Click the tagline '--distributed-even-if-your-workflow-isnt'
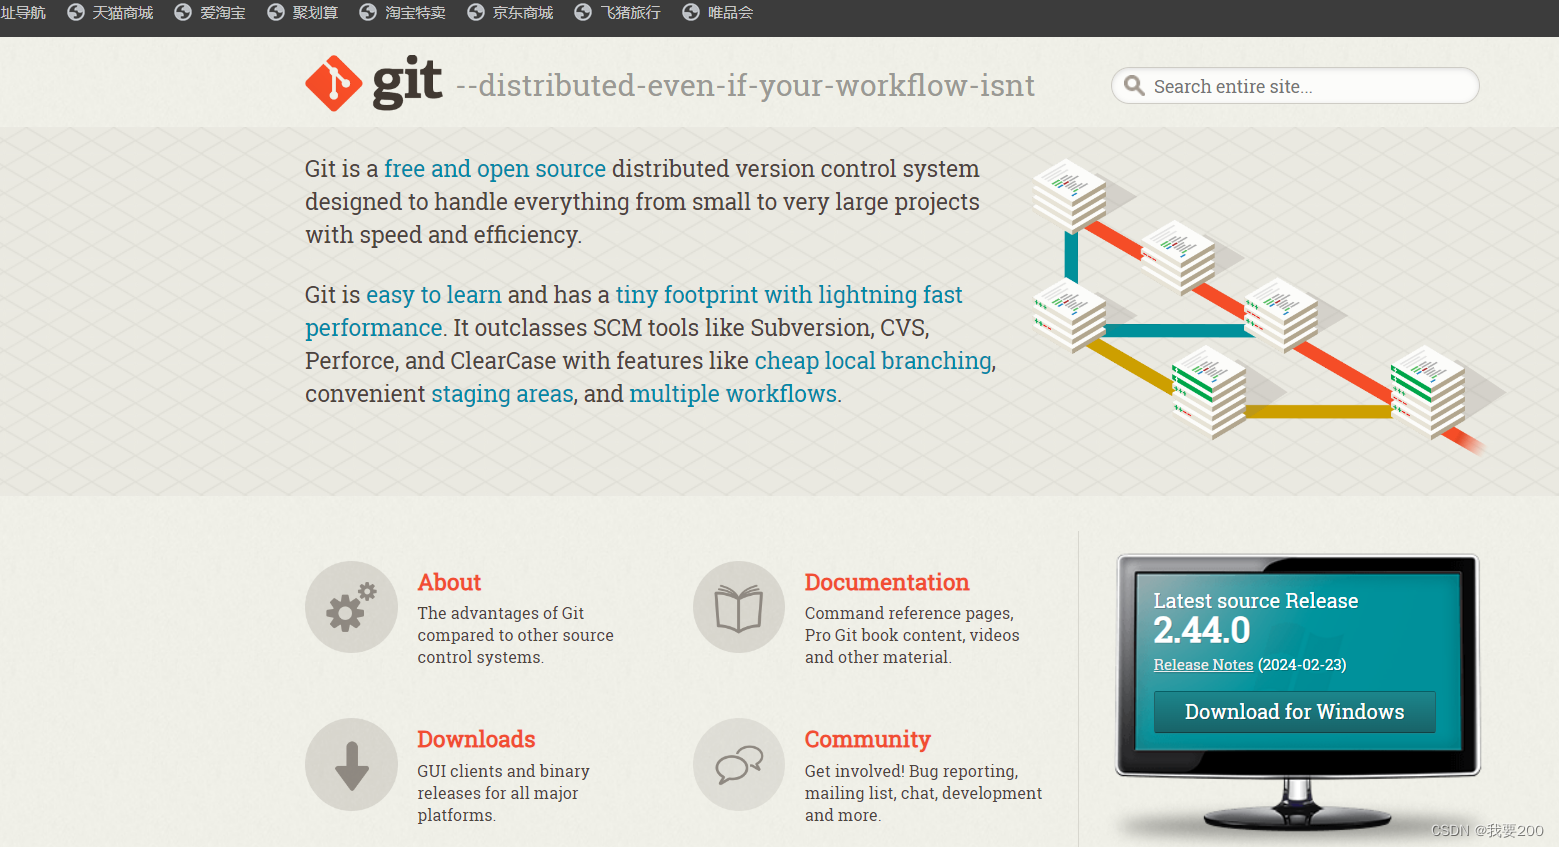1559x847 pixels. [x=746, y=86]
